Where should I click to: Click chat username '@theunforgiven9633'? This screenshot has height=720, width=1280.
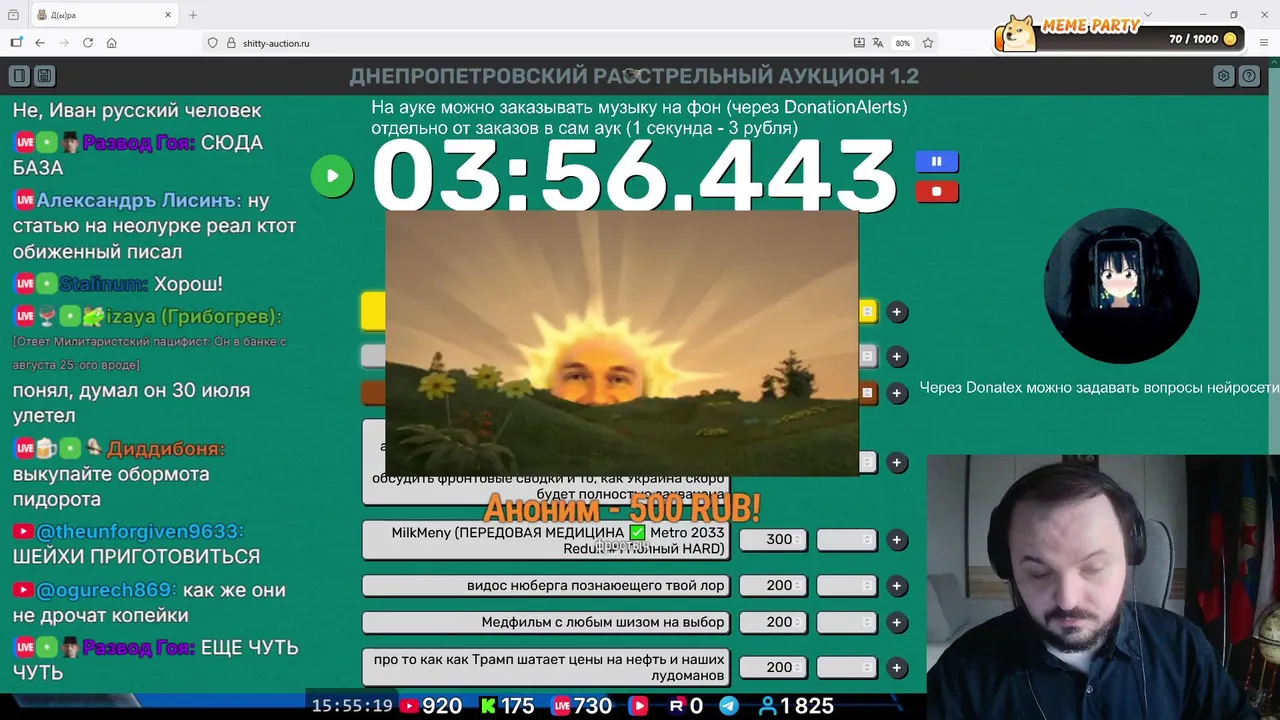140,532
